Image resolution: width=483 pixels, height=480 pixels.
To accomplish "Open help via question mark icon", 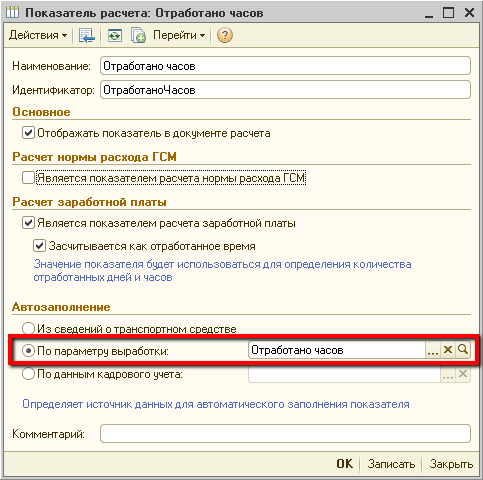I will (x=225, y=35).
